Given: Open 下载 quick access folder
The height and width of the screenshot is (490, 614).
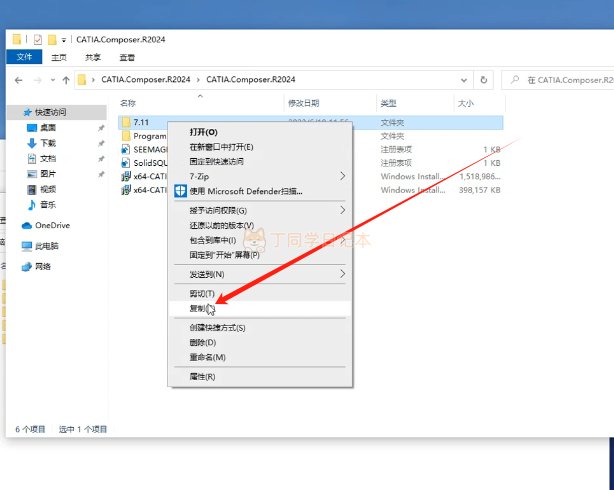Looking at the screenshot, I should click(47, 143).
